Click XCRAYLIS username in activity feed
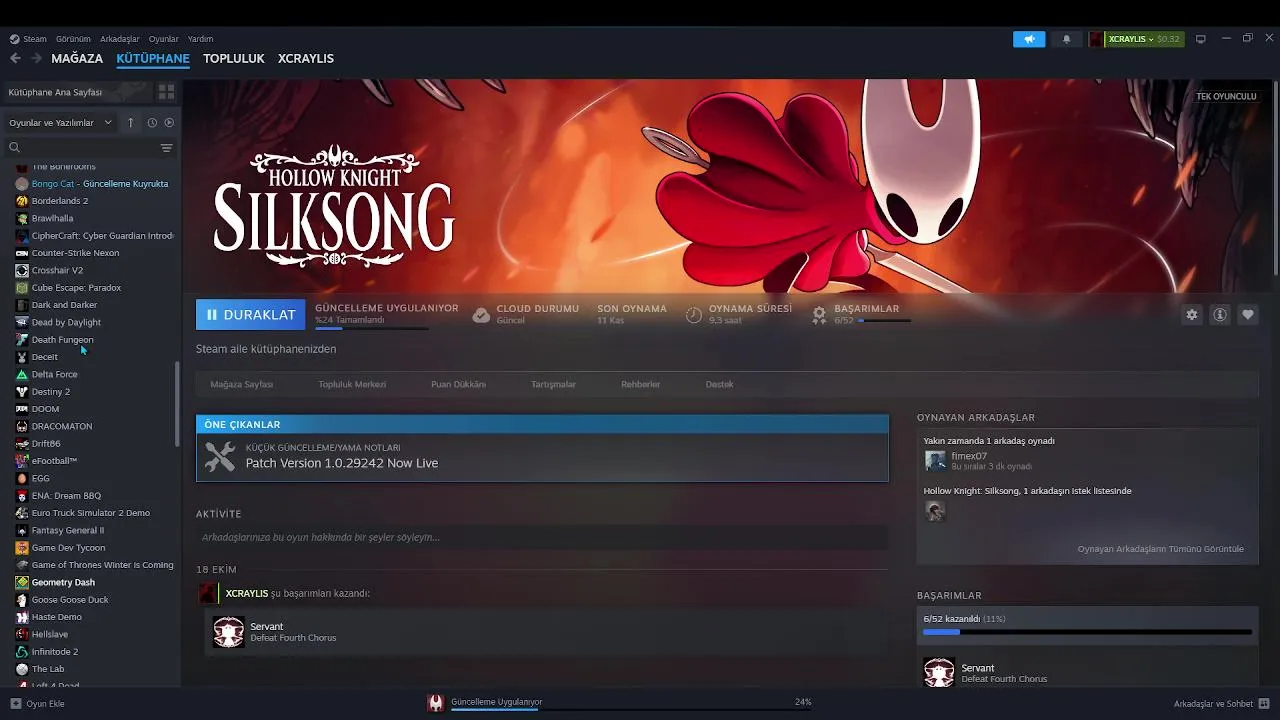This screenshot has width=1280, height=720. [247, 593]
